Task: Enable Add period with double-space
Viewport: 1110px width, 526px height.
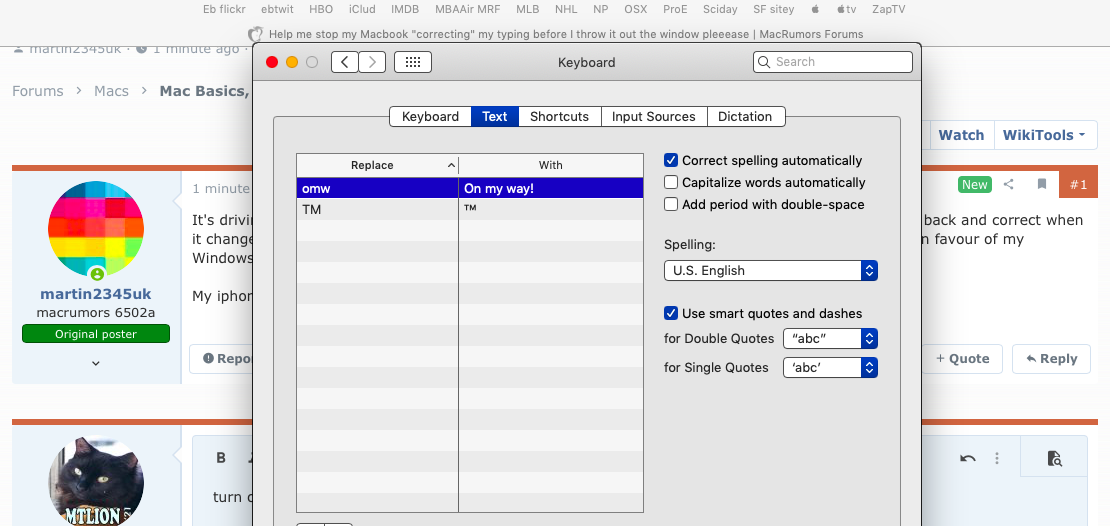Action: (x=671, y=204)
